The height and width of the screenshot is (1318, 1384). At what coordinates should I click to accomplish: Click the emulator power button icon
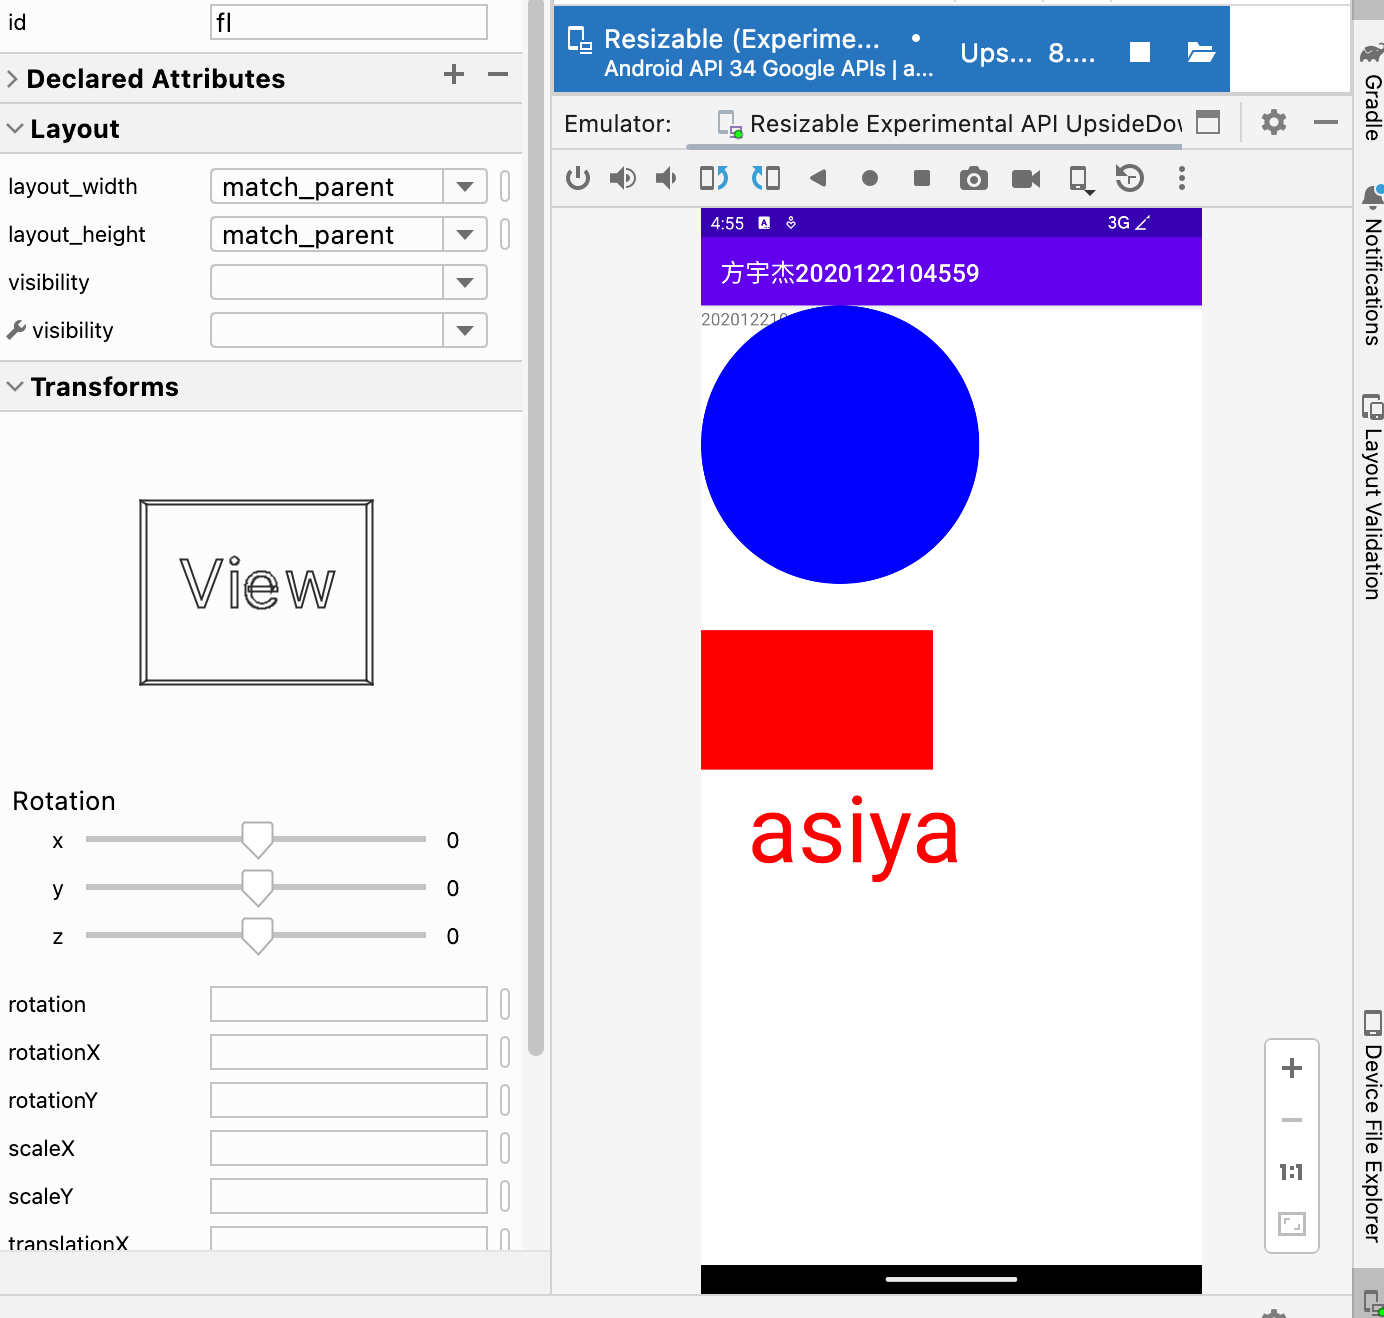point(578,178)
